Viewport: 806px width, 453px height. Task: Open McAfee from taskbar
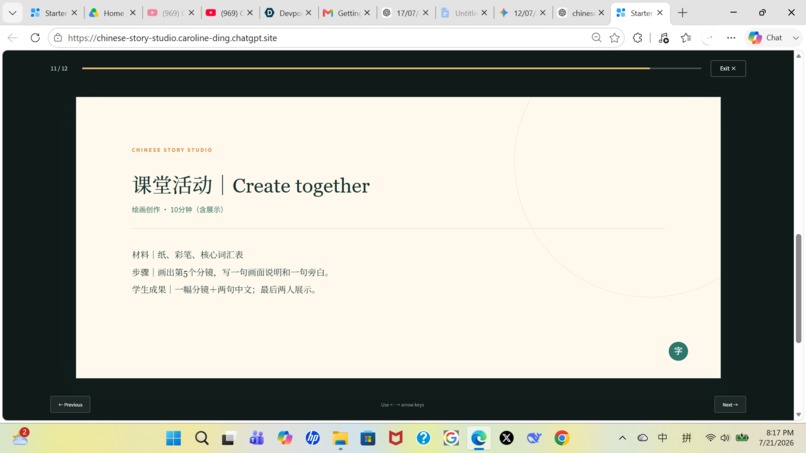coord(395,438)
